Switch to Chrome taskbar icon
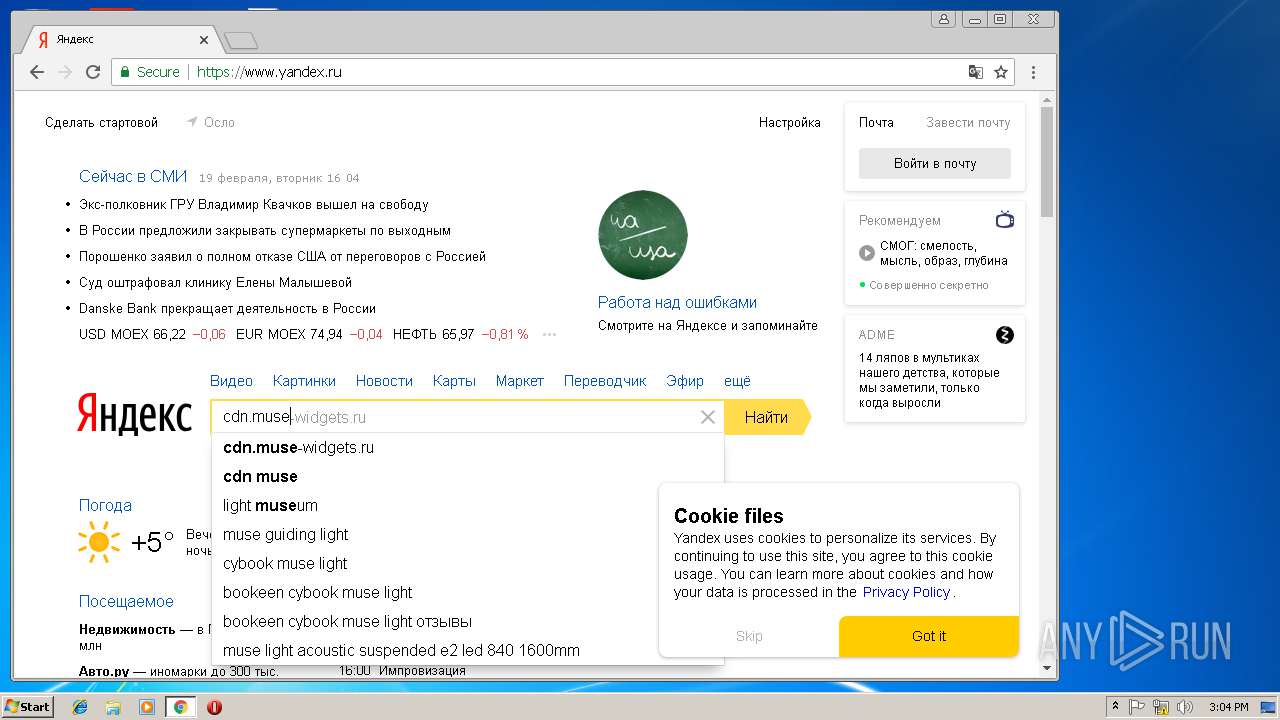Screen dimensions: 1280x720 pyautogui.click(x=180, y=707)
